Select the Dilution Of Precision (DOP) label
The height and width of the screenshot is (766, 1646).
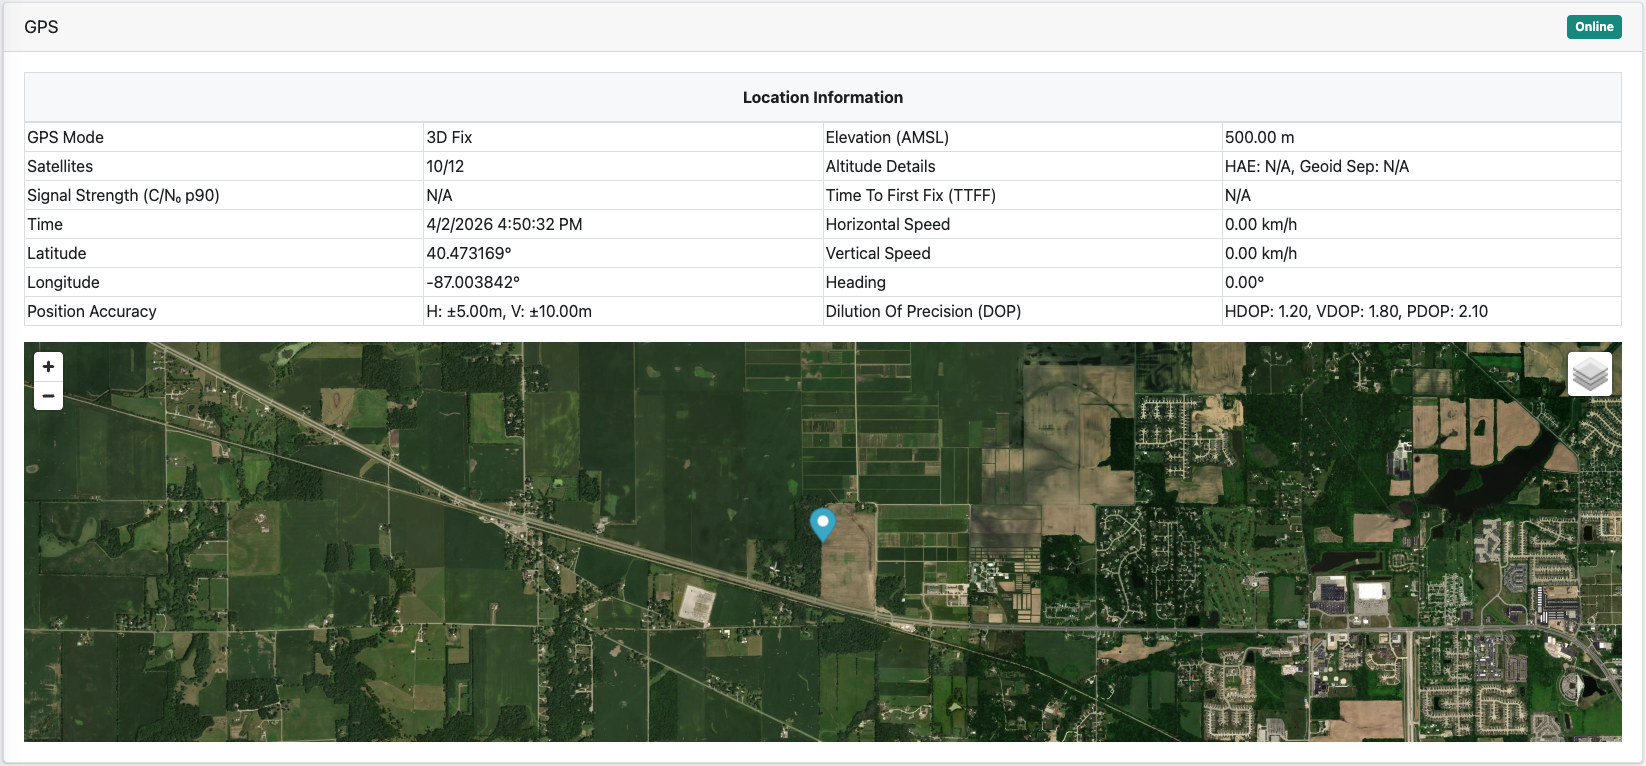point(923,311)
